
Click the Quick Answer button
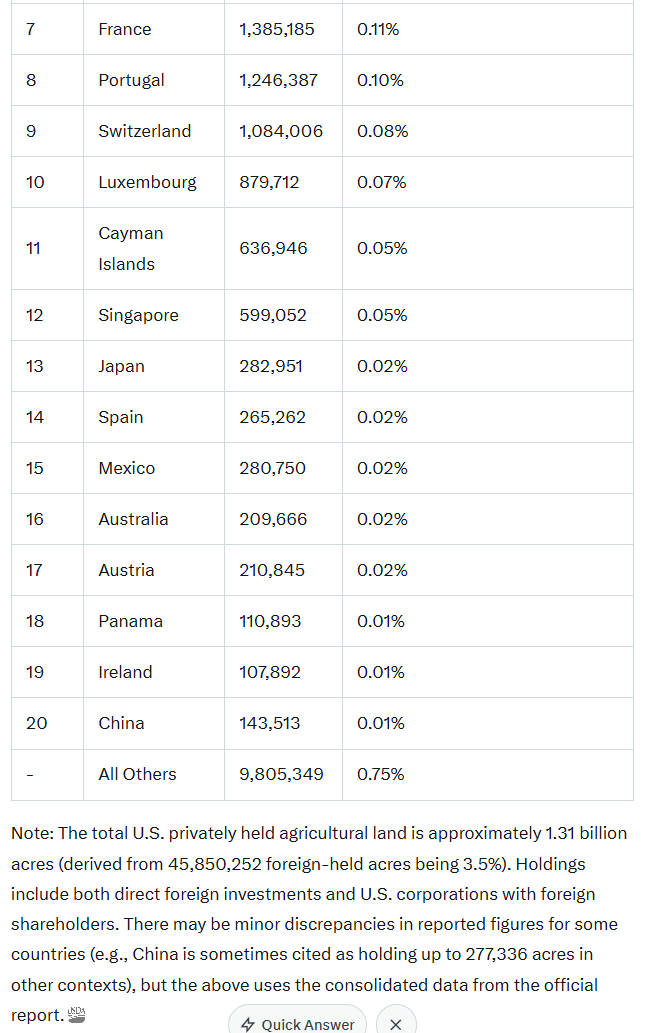click(297, 1024)
